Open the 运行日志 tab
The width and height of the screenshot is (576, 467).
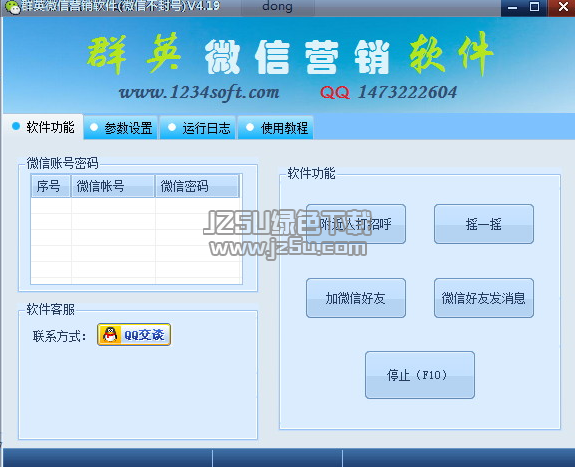point(199,128)
